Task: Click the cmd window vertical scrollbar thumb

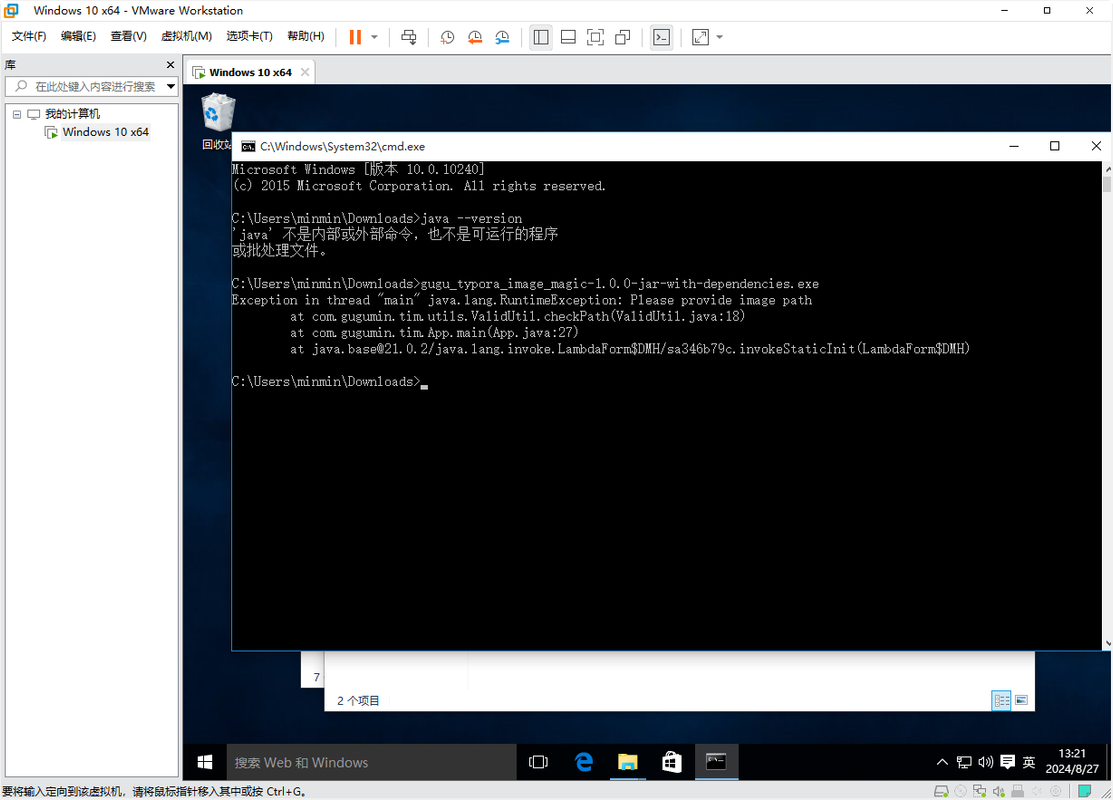Action: click(1107, 184)
